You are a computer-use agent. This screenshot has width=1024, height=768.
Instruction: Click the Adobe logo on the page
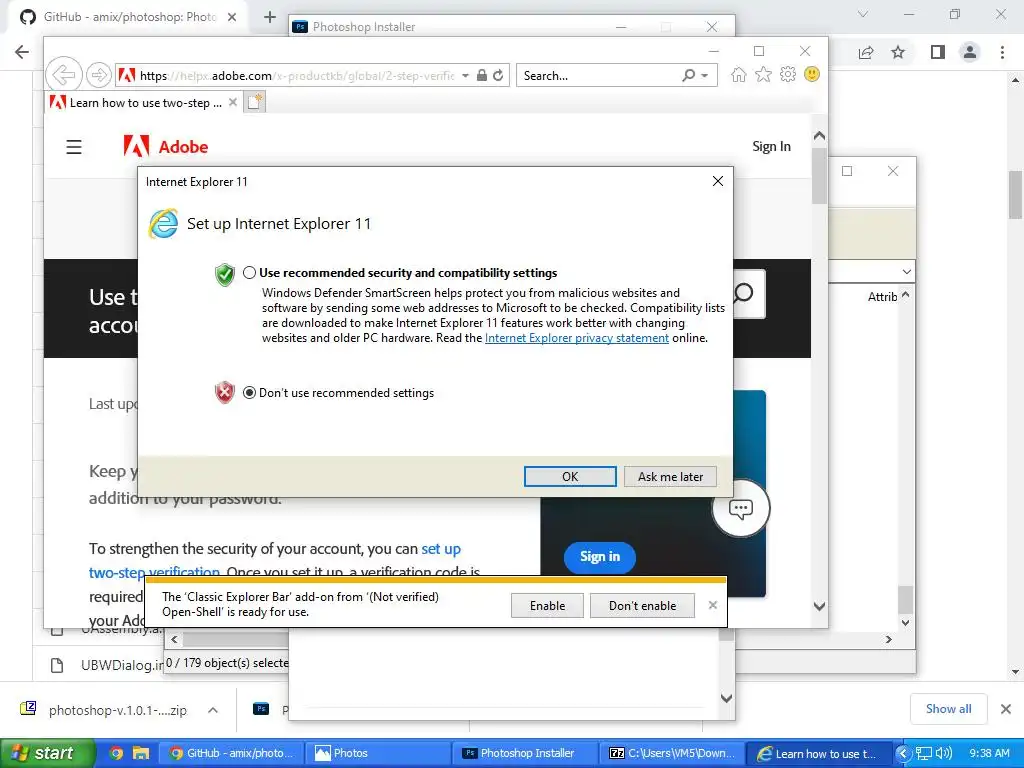(x=166, y=147)
